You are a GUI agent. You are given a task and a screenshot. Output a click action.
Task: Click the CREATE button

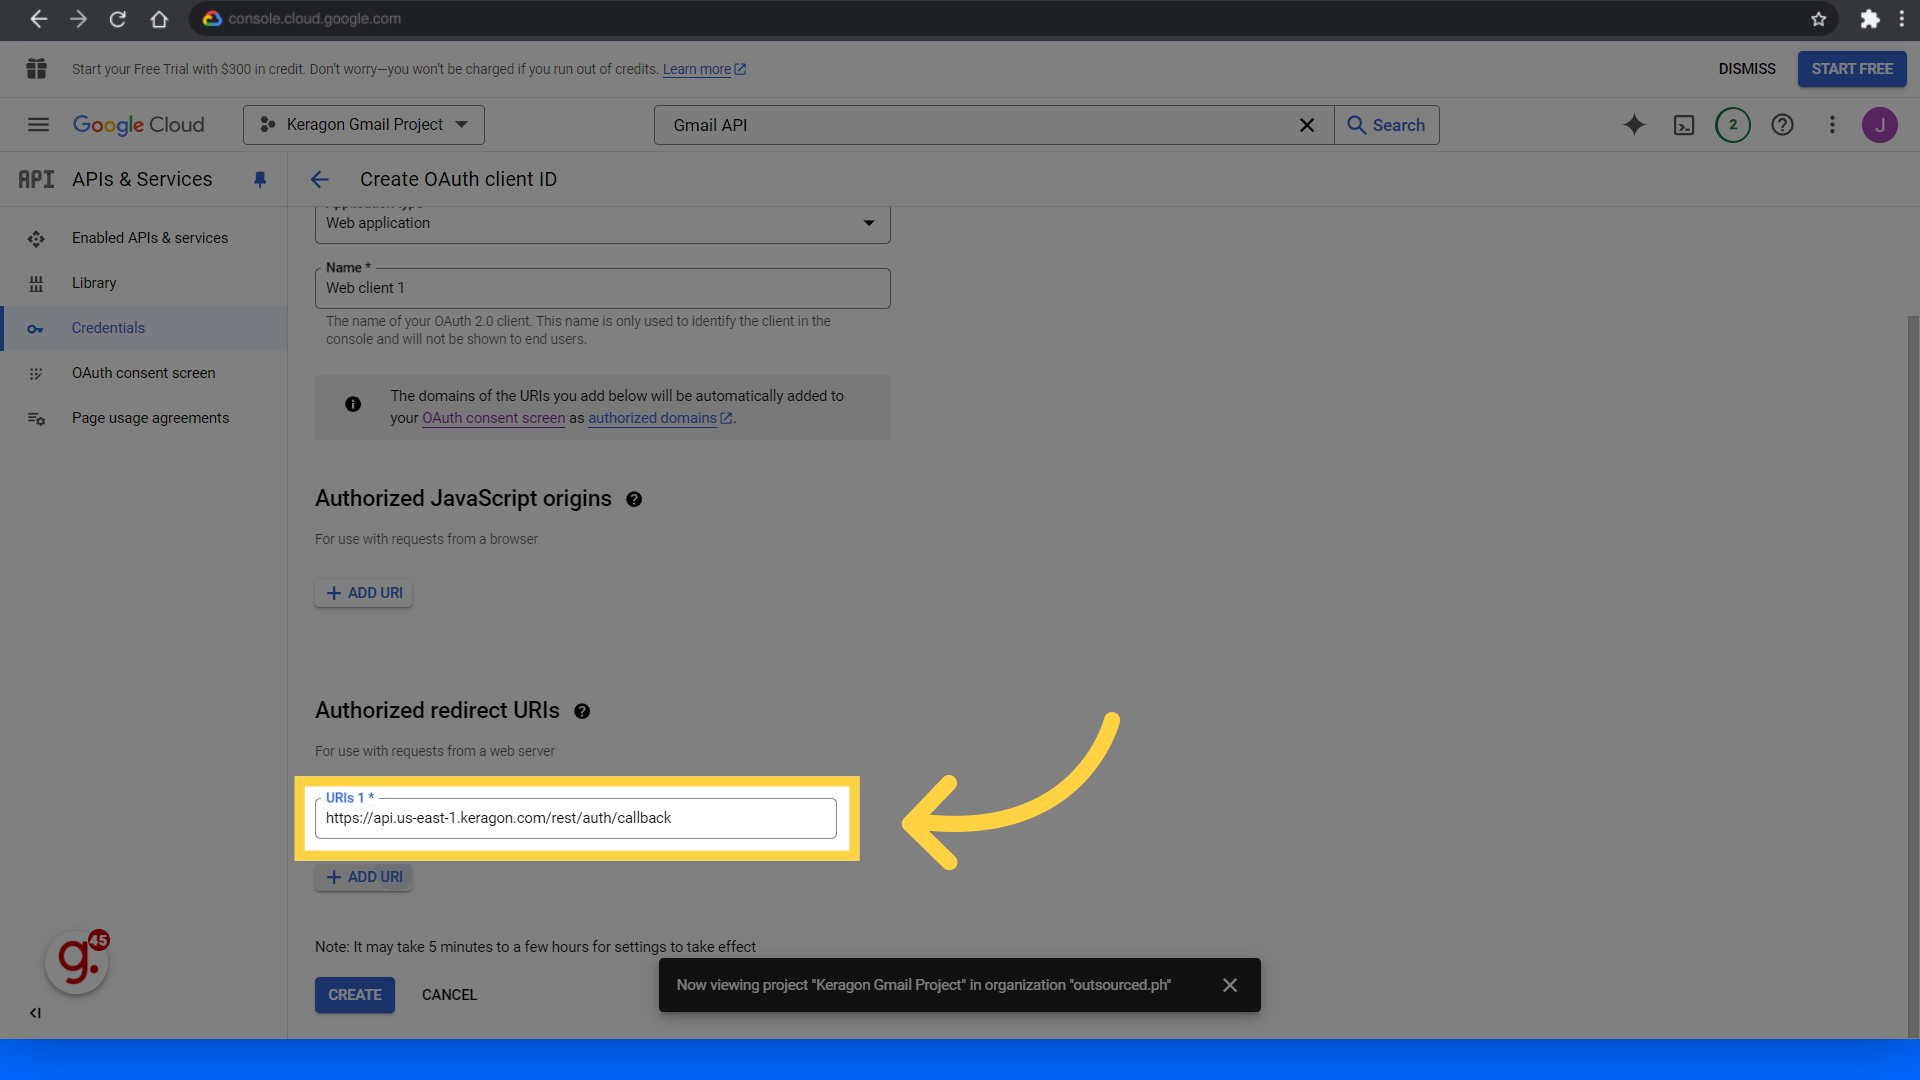(x=355, y=995)
